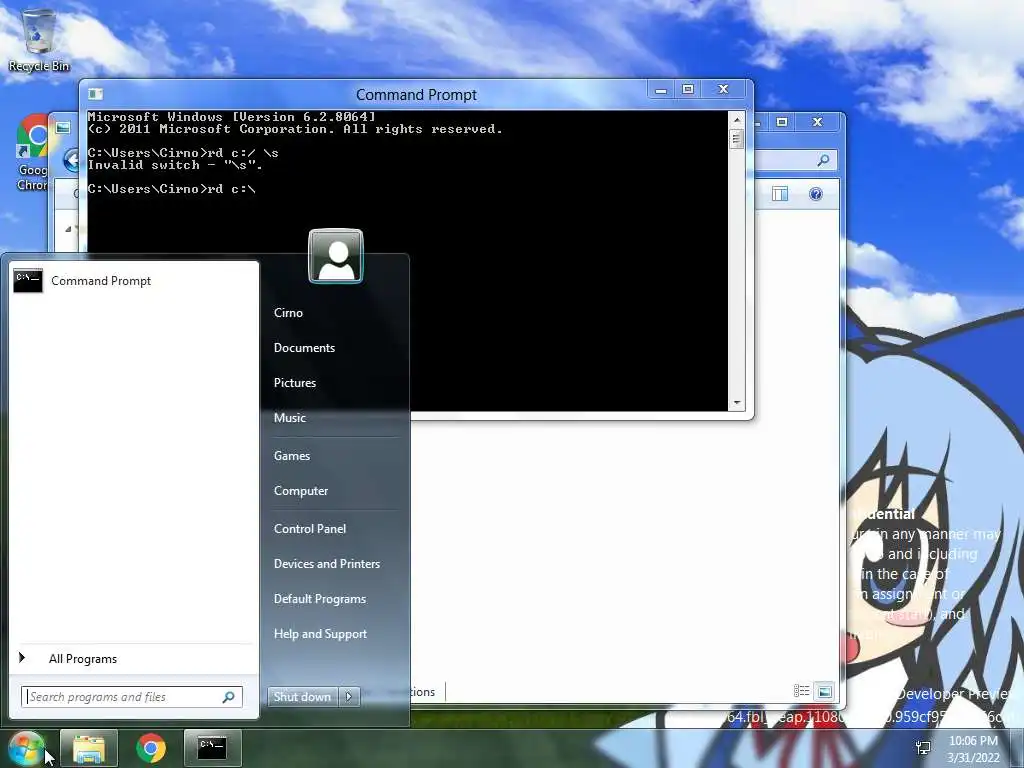
Task: Open Devices and Printers
Action: tap(327, 564)
